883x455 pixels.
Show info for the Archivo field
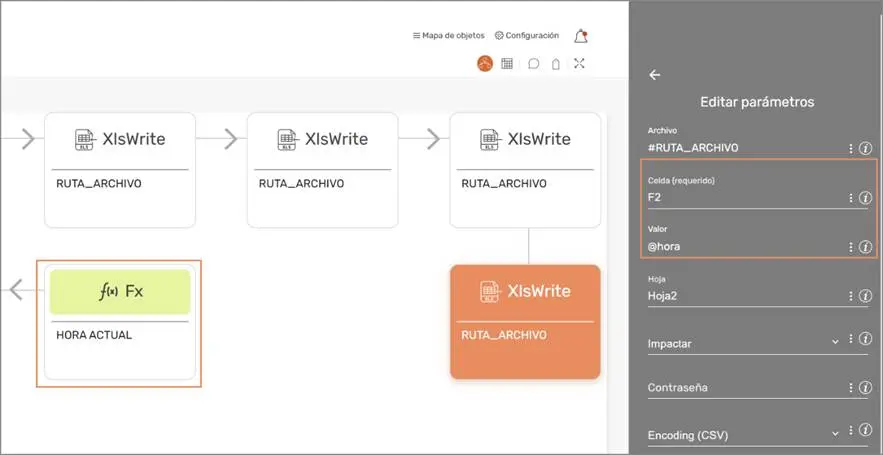tap(866, 149)
